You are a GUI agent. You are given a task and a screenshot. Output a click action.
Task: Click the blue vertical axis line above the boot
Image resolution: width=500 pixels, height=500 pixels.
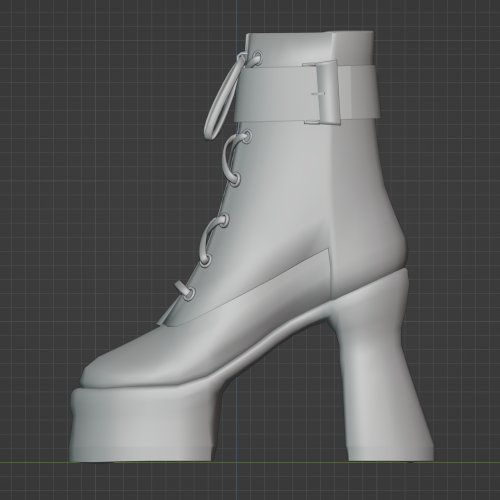point(237,17)
